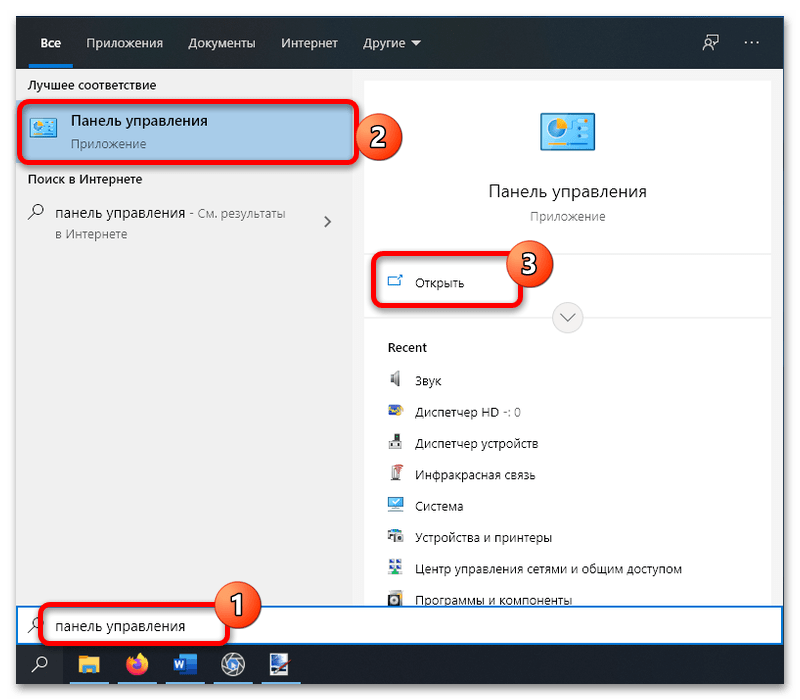Click the Инфракрасная связь icon
The width and height of the screenshot is (800, 700).
pos(396,472)
